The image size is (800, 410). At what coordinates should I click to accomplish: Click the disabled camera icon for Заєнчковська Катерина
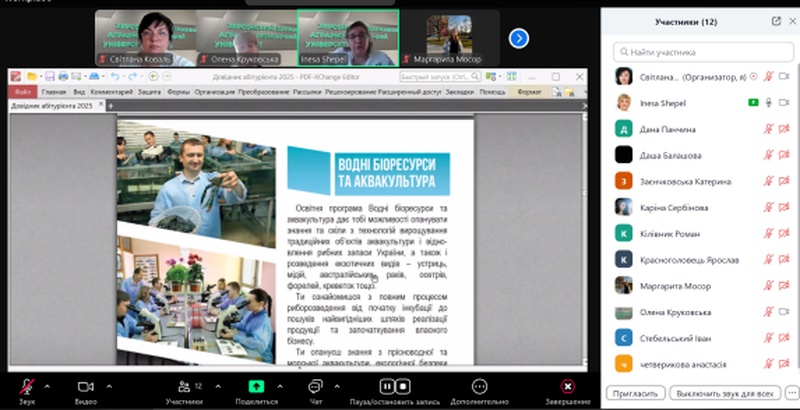pyautogui.click(x=784, y=181)
